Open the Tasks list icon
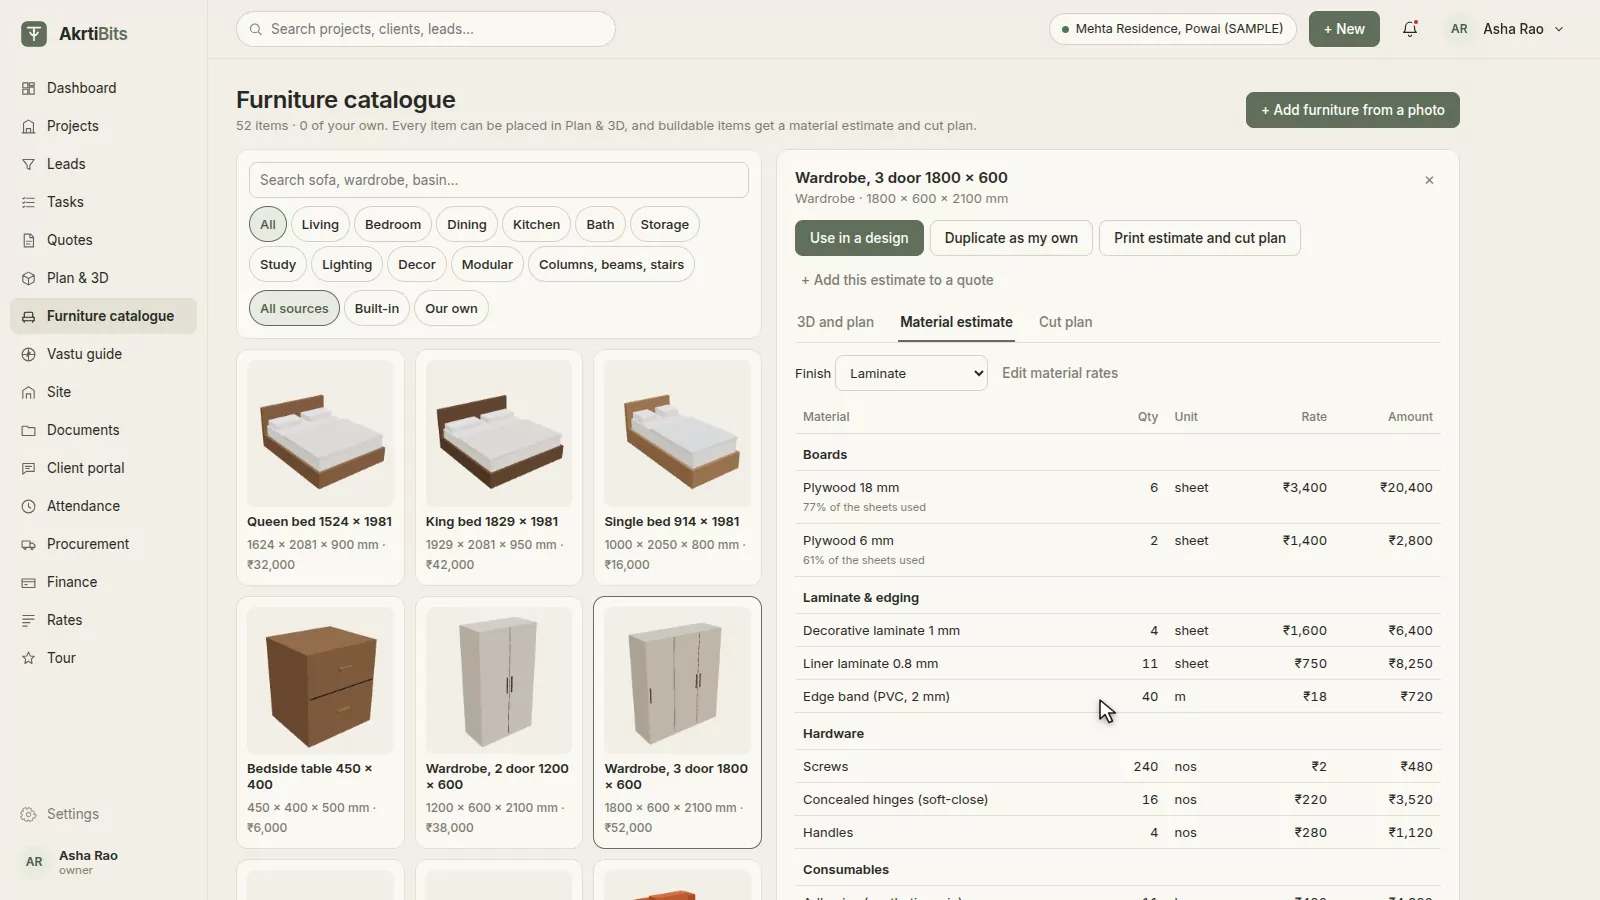Screen dimensions: 1600x900 (28, 202)
